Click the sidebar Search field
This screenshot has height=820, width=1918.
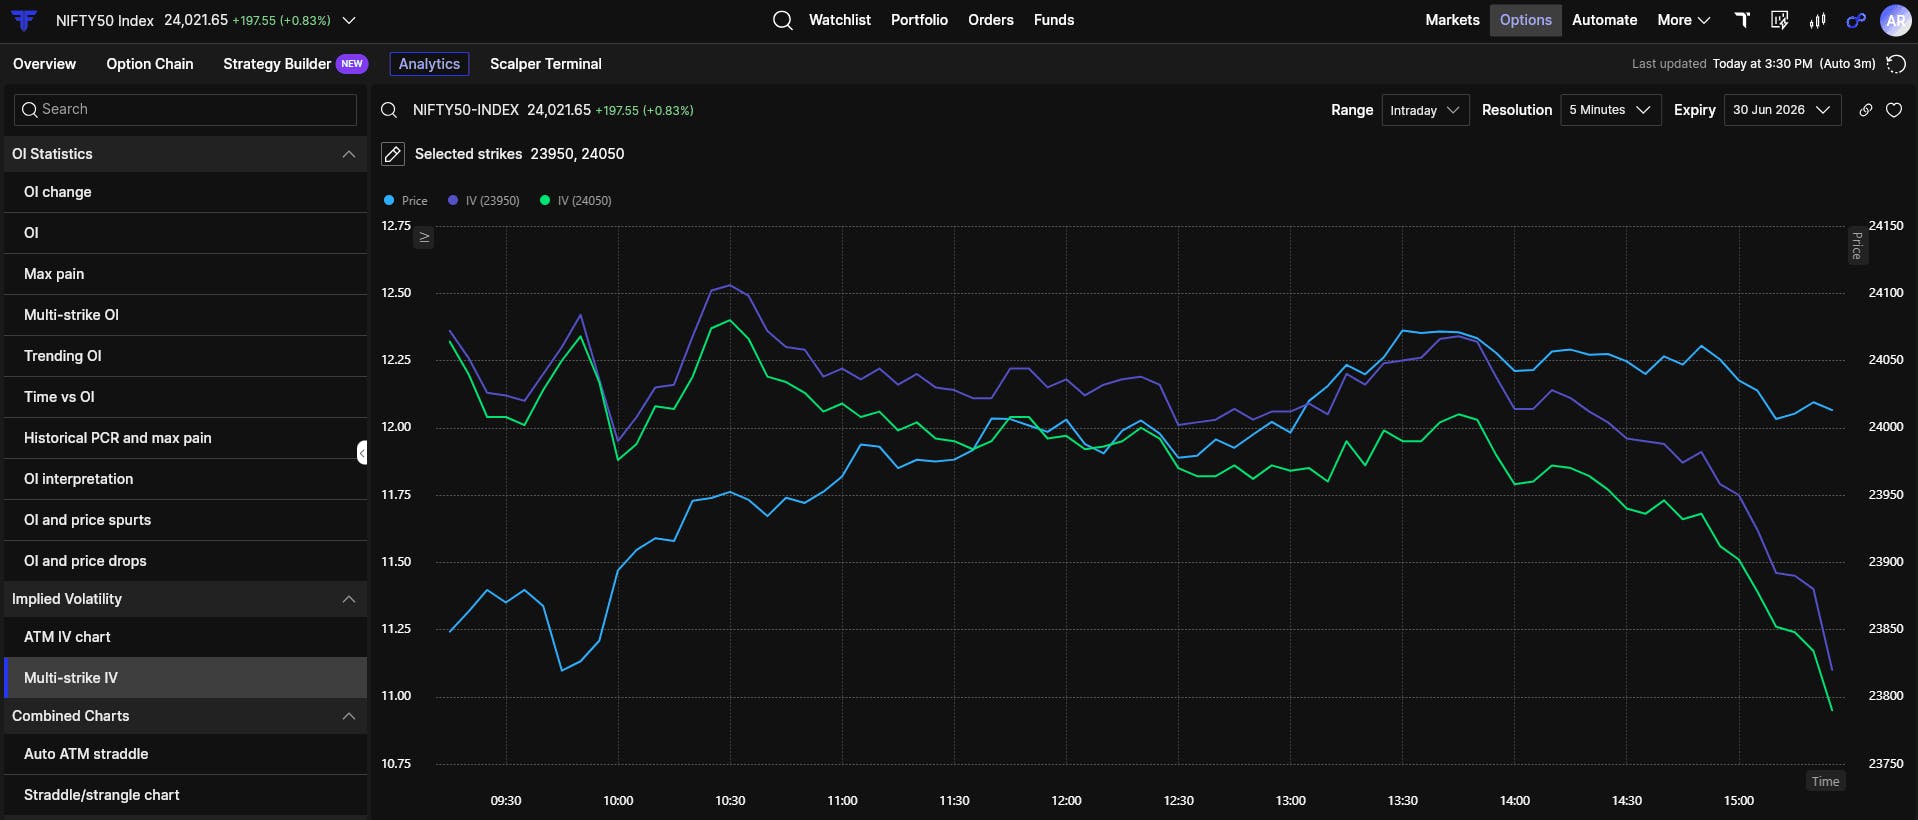point(186,110)
